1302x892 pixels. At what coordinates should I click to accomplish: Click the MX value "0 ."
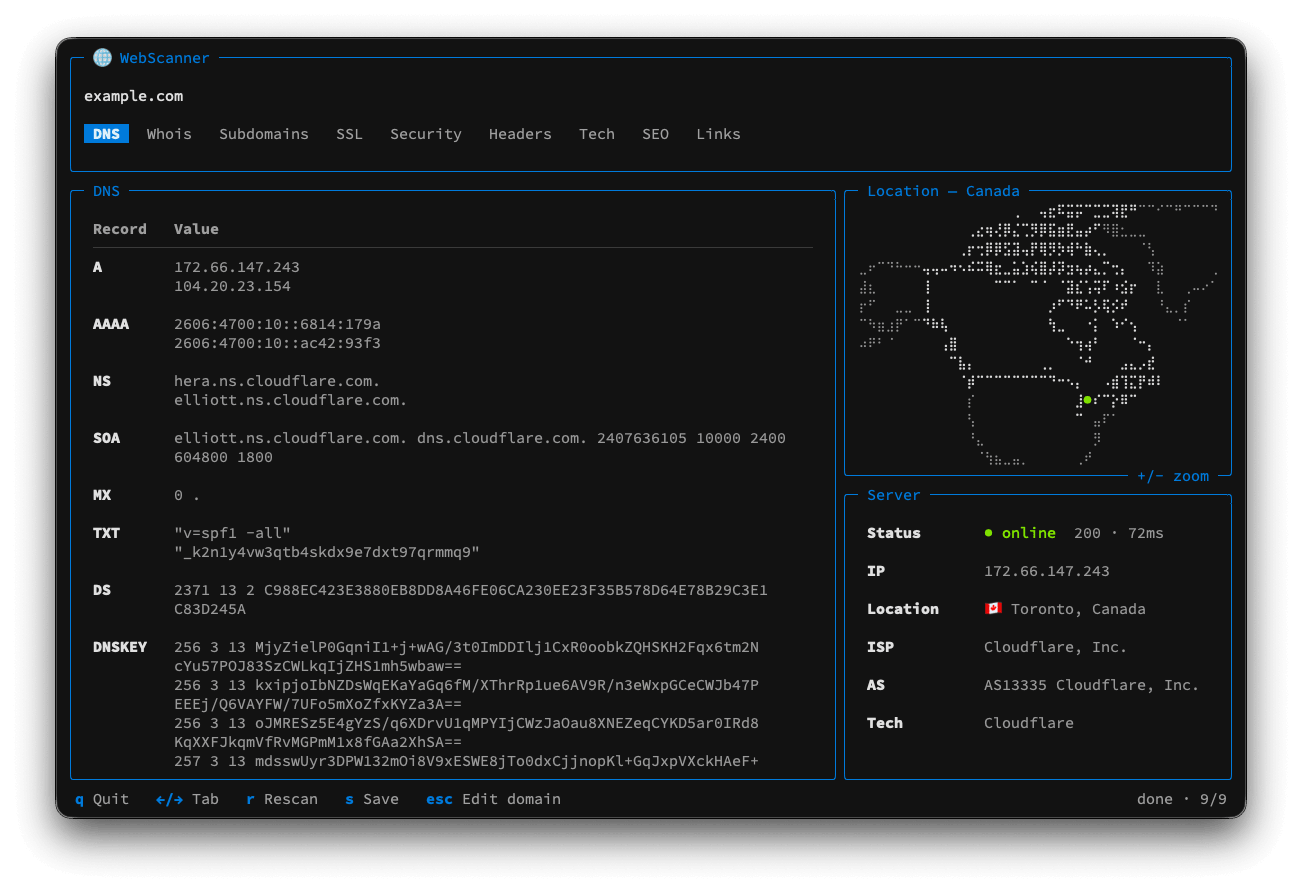187,495
